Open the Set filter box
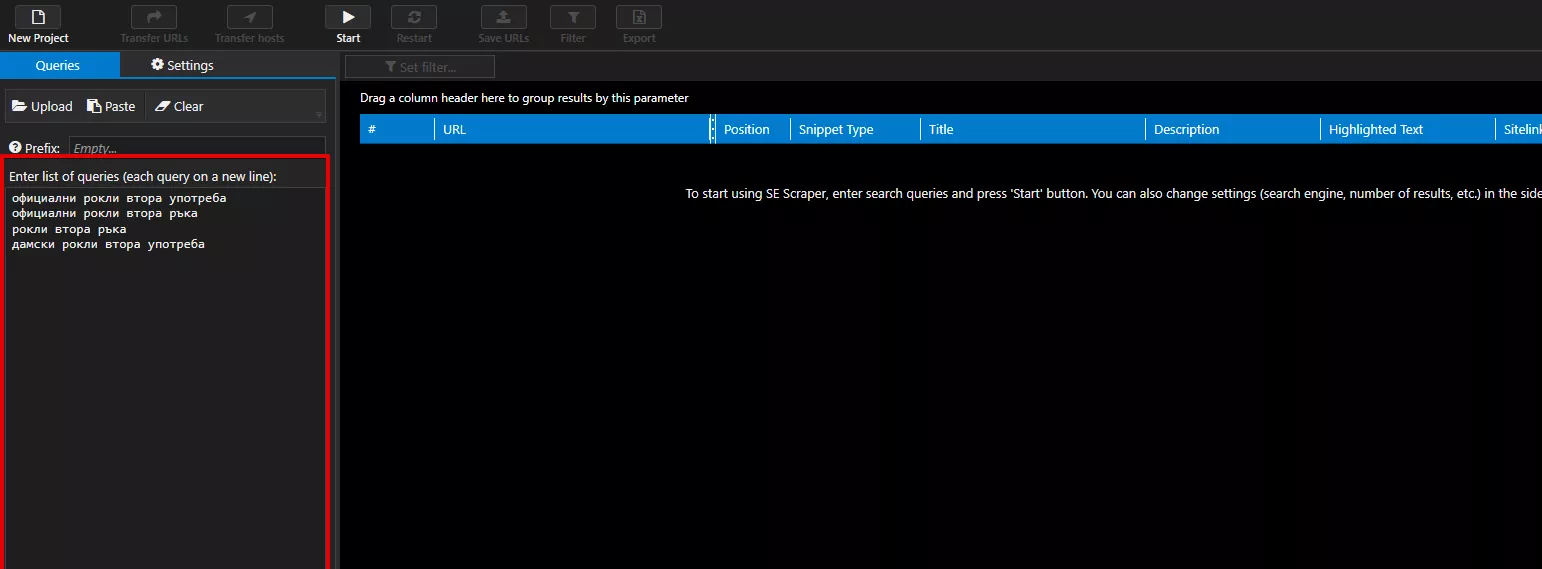This screenshot has height=569, width=1542. 420,67
